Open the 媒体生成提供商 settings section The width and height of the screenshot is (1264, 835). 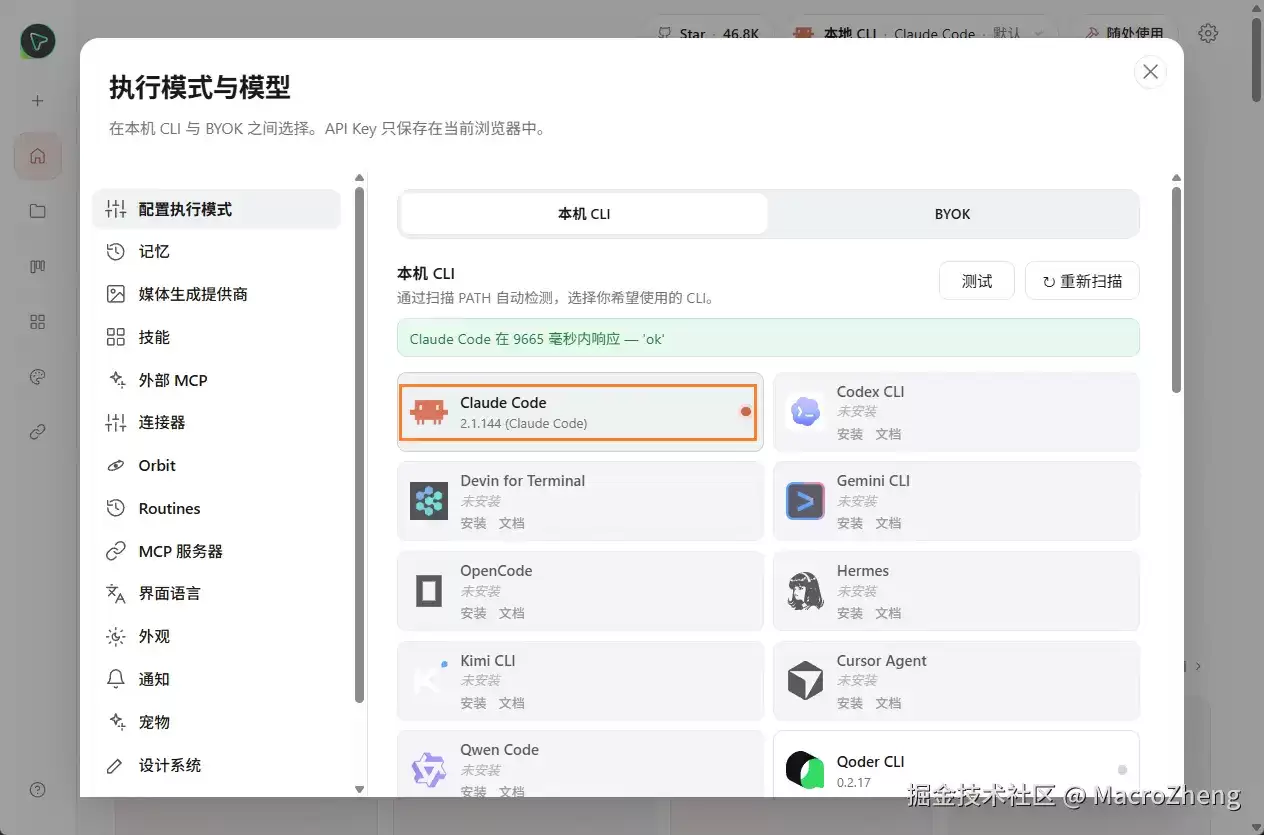point(216,294)
